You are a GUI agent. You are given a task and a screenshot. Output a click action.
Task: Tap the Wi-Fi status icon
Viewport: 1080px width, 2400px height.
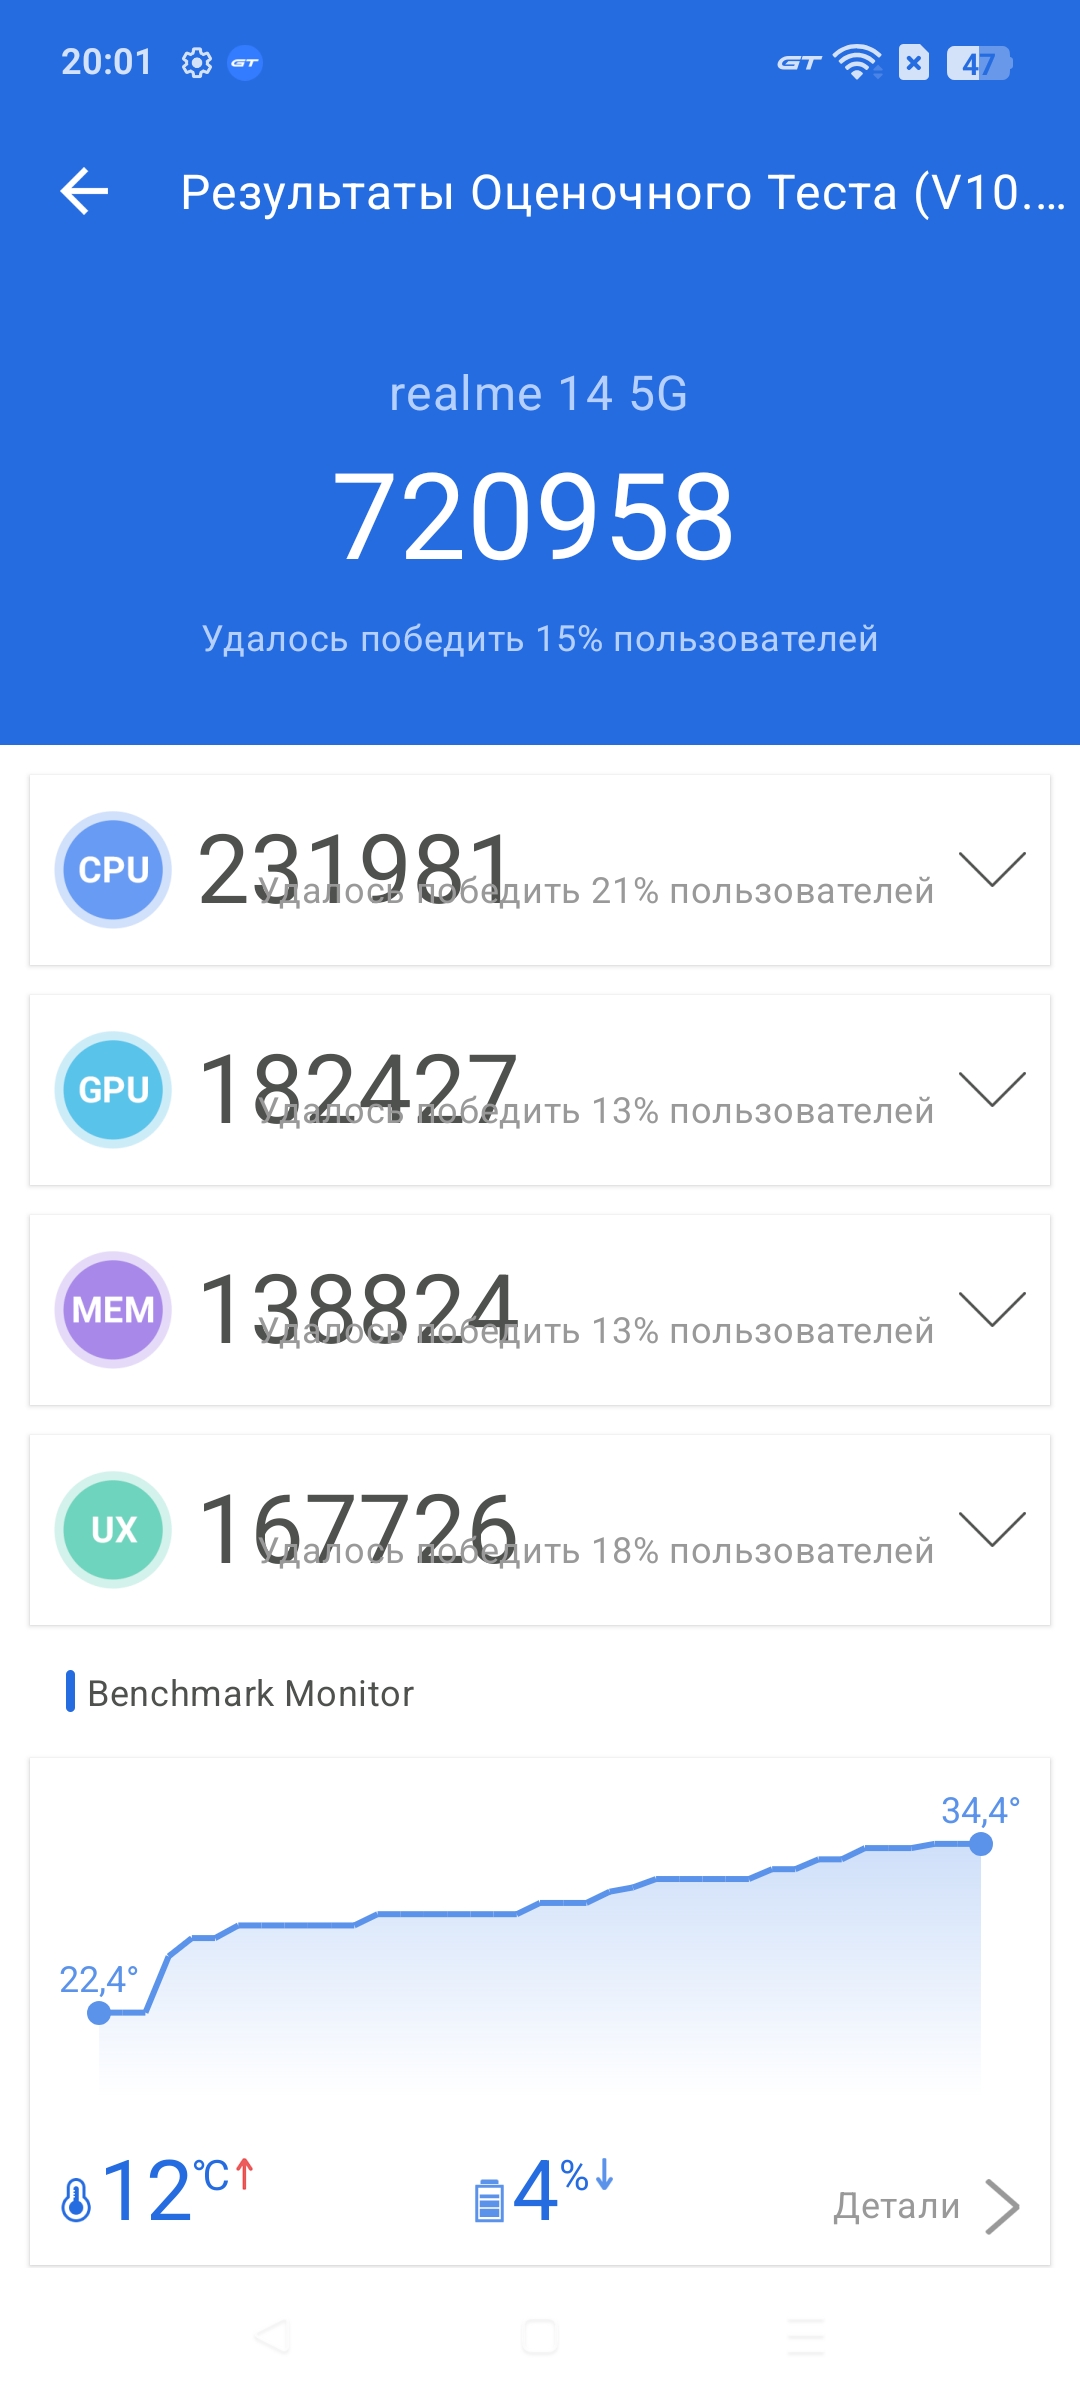(x=857, y=62)
